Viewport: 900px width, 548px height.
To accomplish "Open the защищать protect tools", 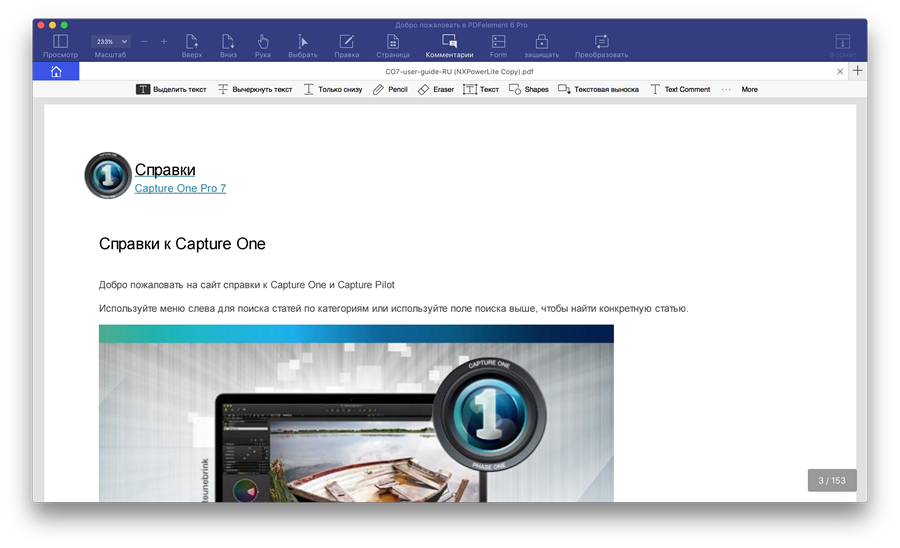I will [x=541, y=46].
